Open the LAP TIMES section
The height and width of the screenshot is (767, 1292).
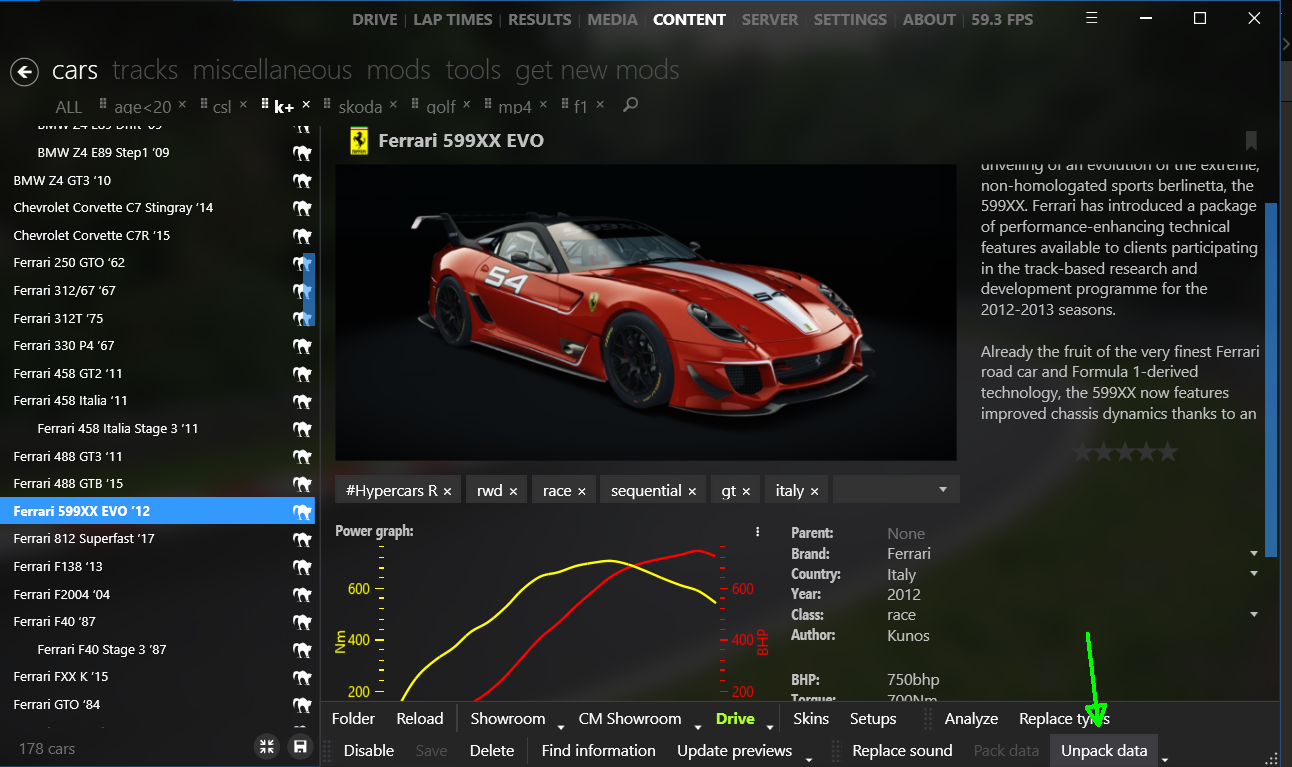click(453, 19)
